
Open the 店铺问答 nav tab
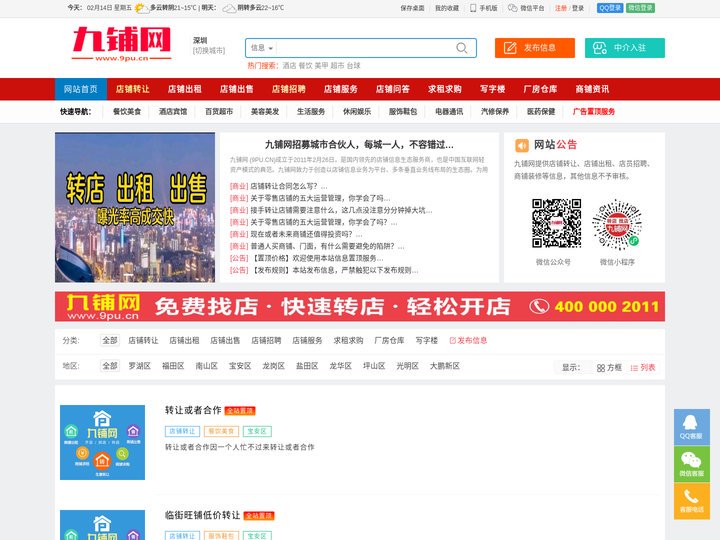point(393,89)
